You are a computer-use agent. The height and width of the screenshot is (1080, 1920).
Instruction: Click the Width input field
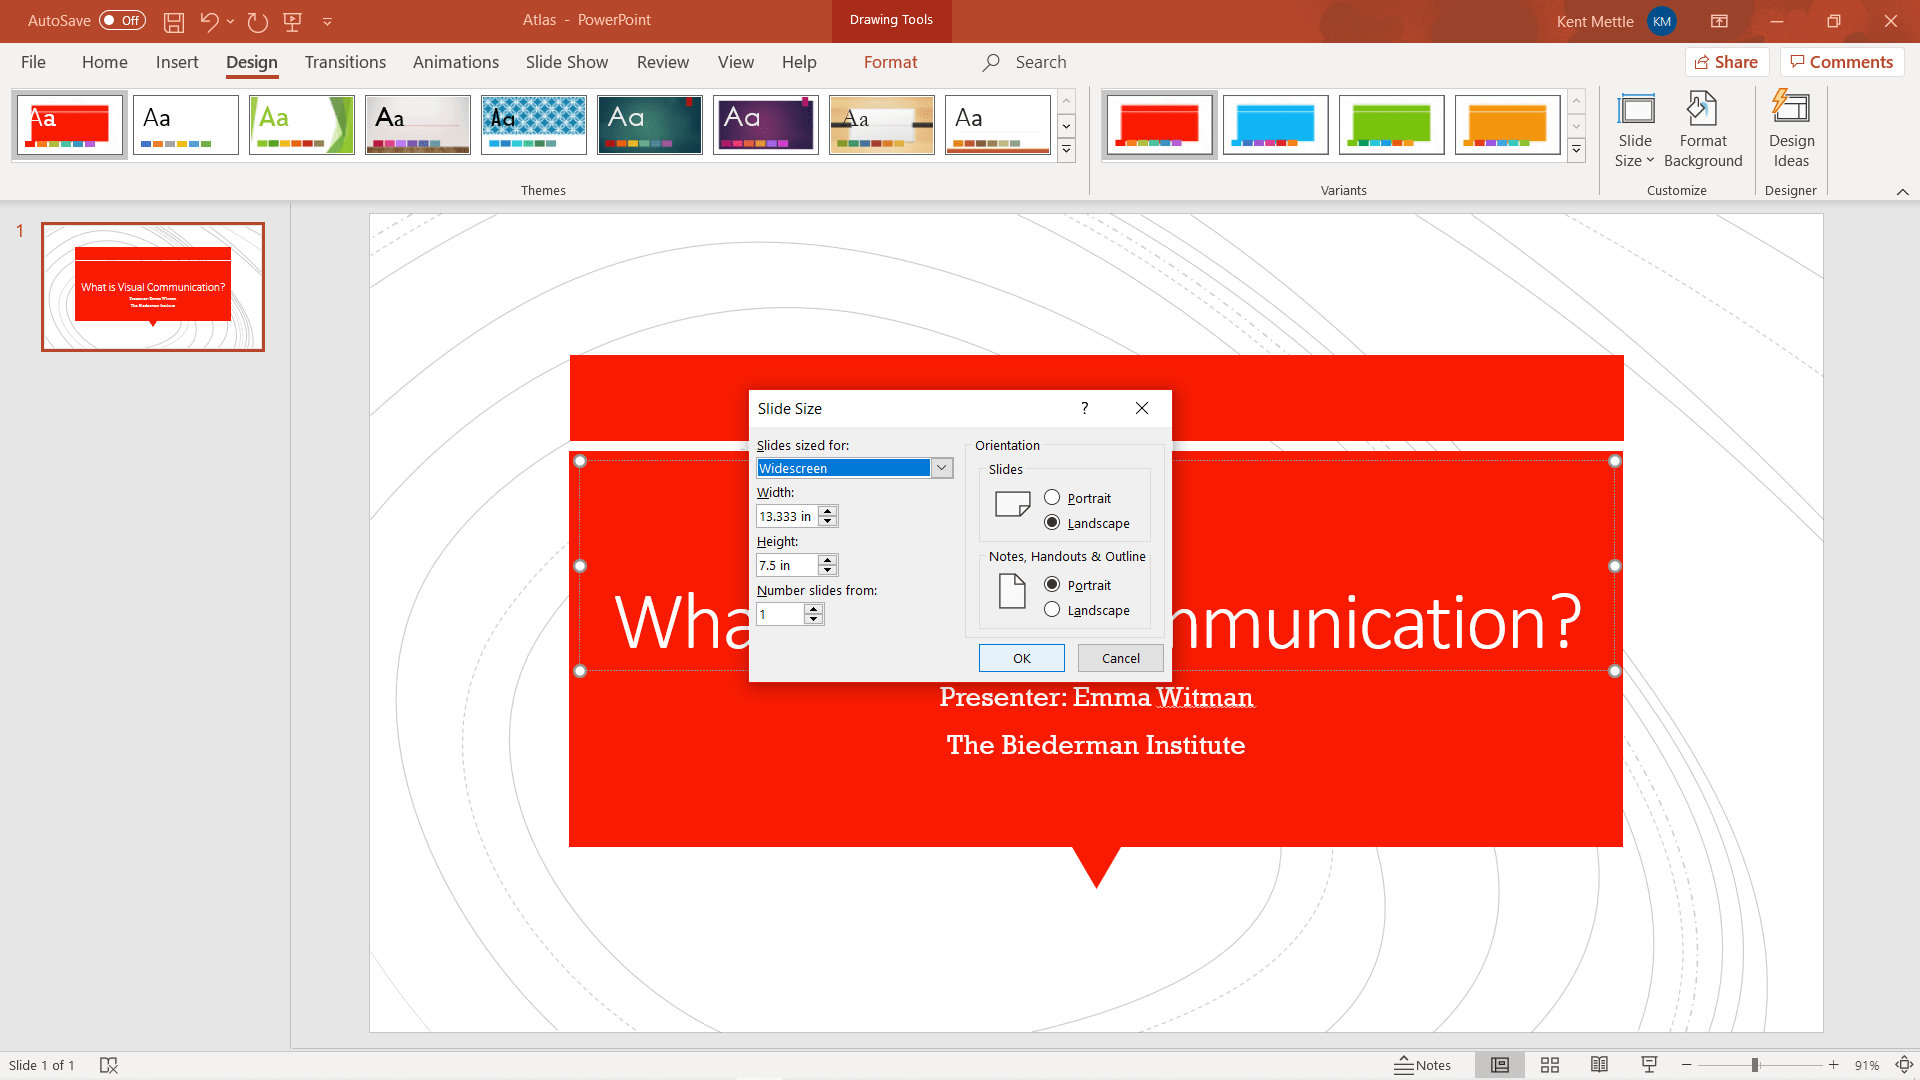(x=786, y=517)
